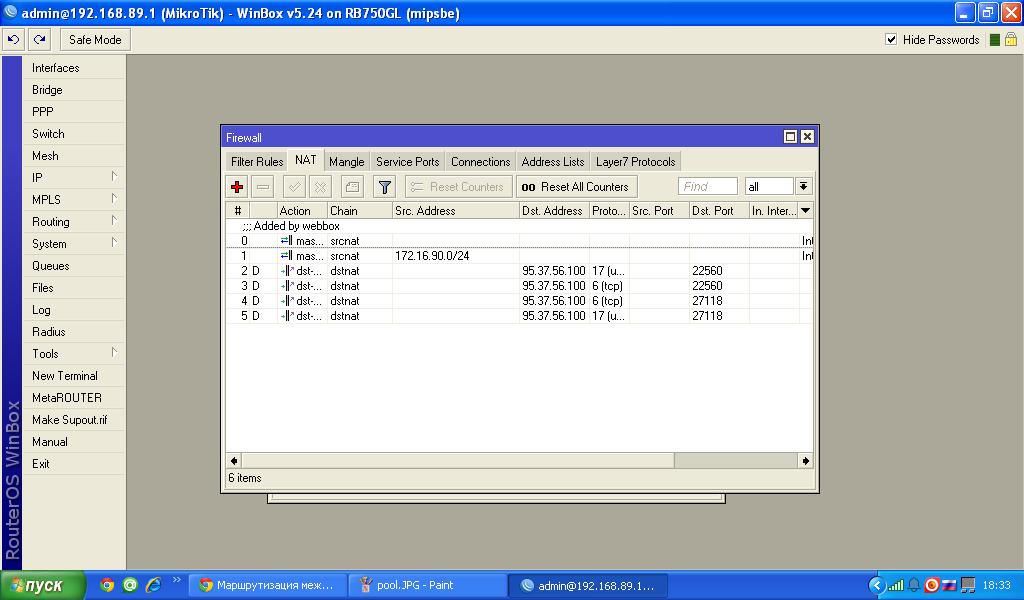Open Queues from sidebar

pos(74,266)
